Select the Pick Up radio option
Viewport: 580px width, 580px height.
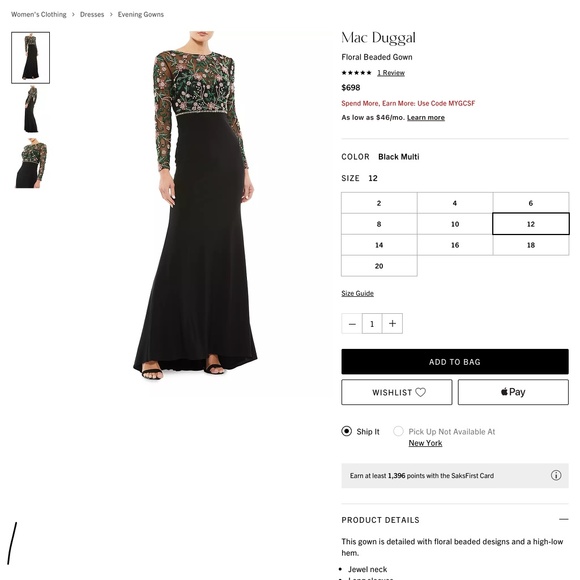click(x=398, y=431)
